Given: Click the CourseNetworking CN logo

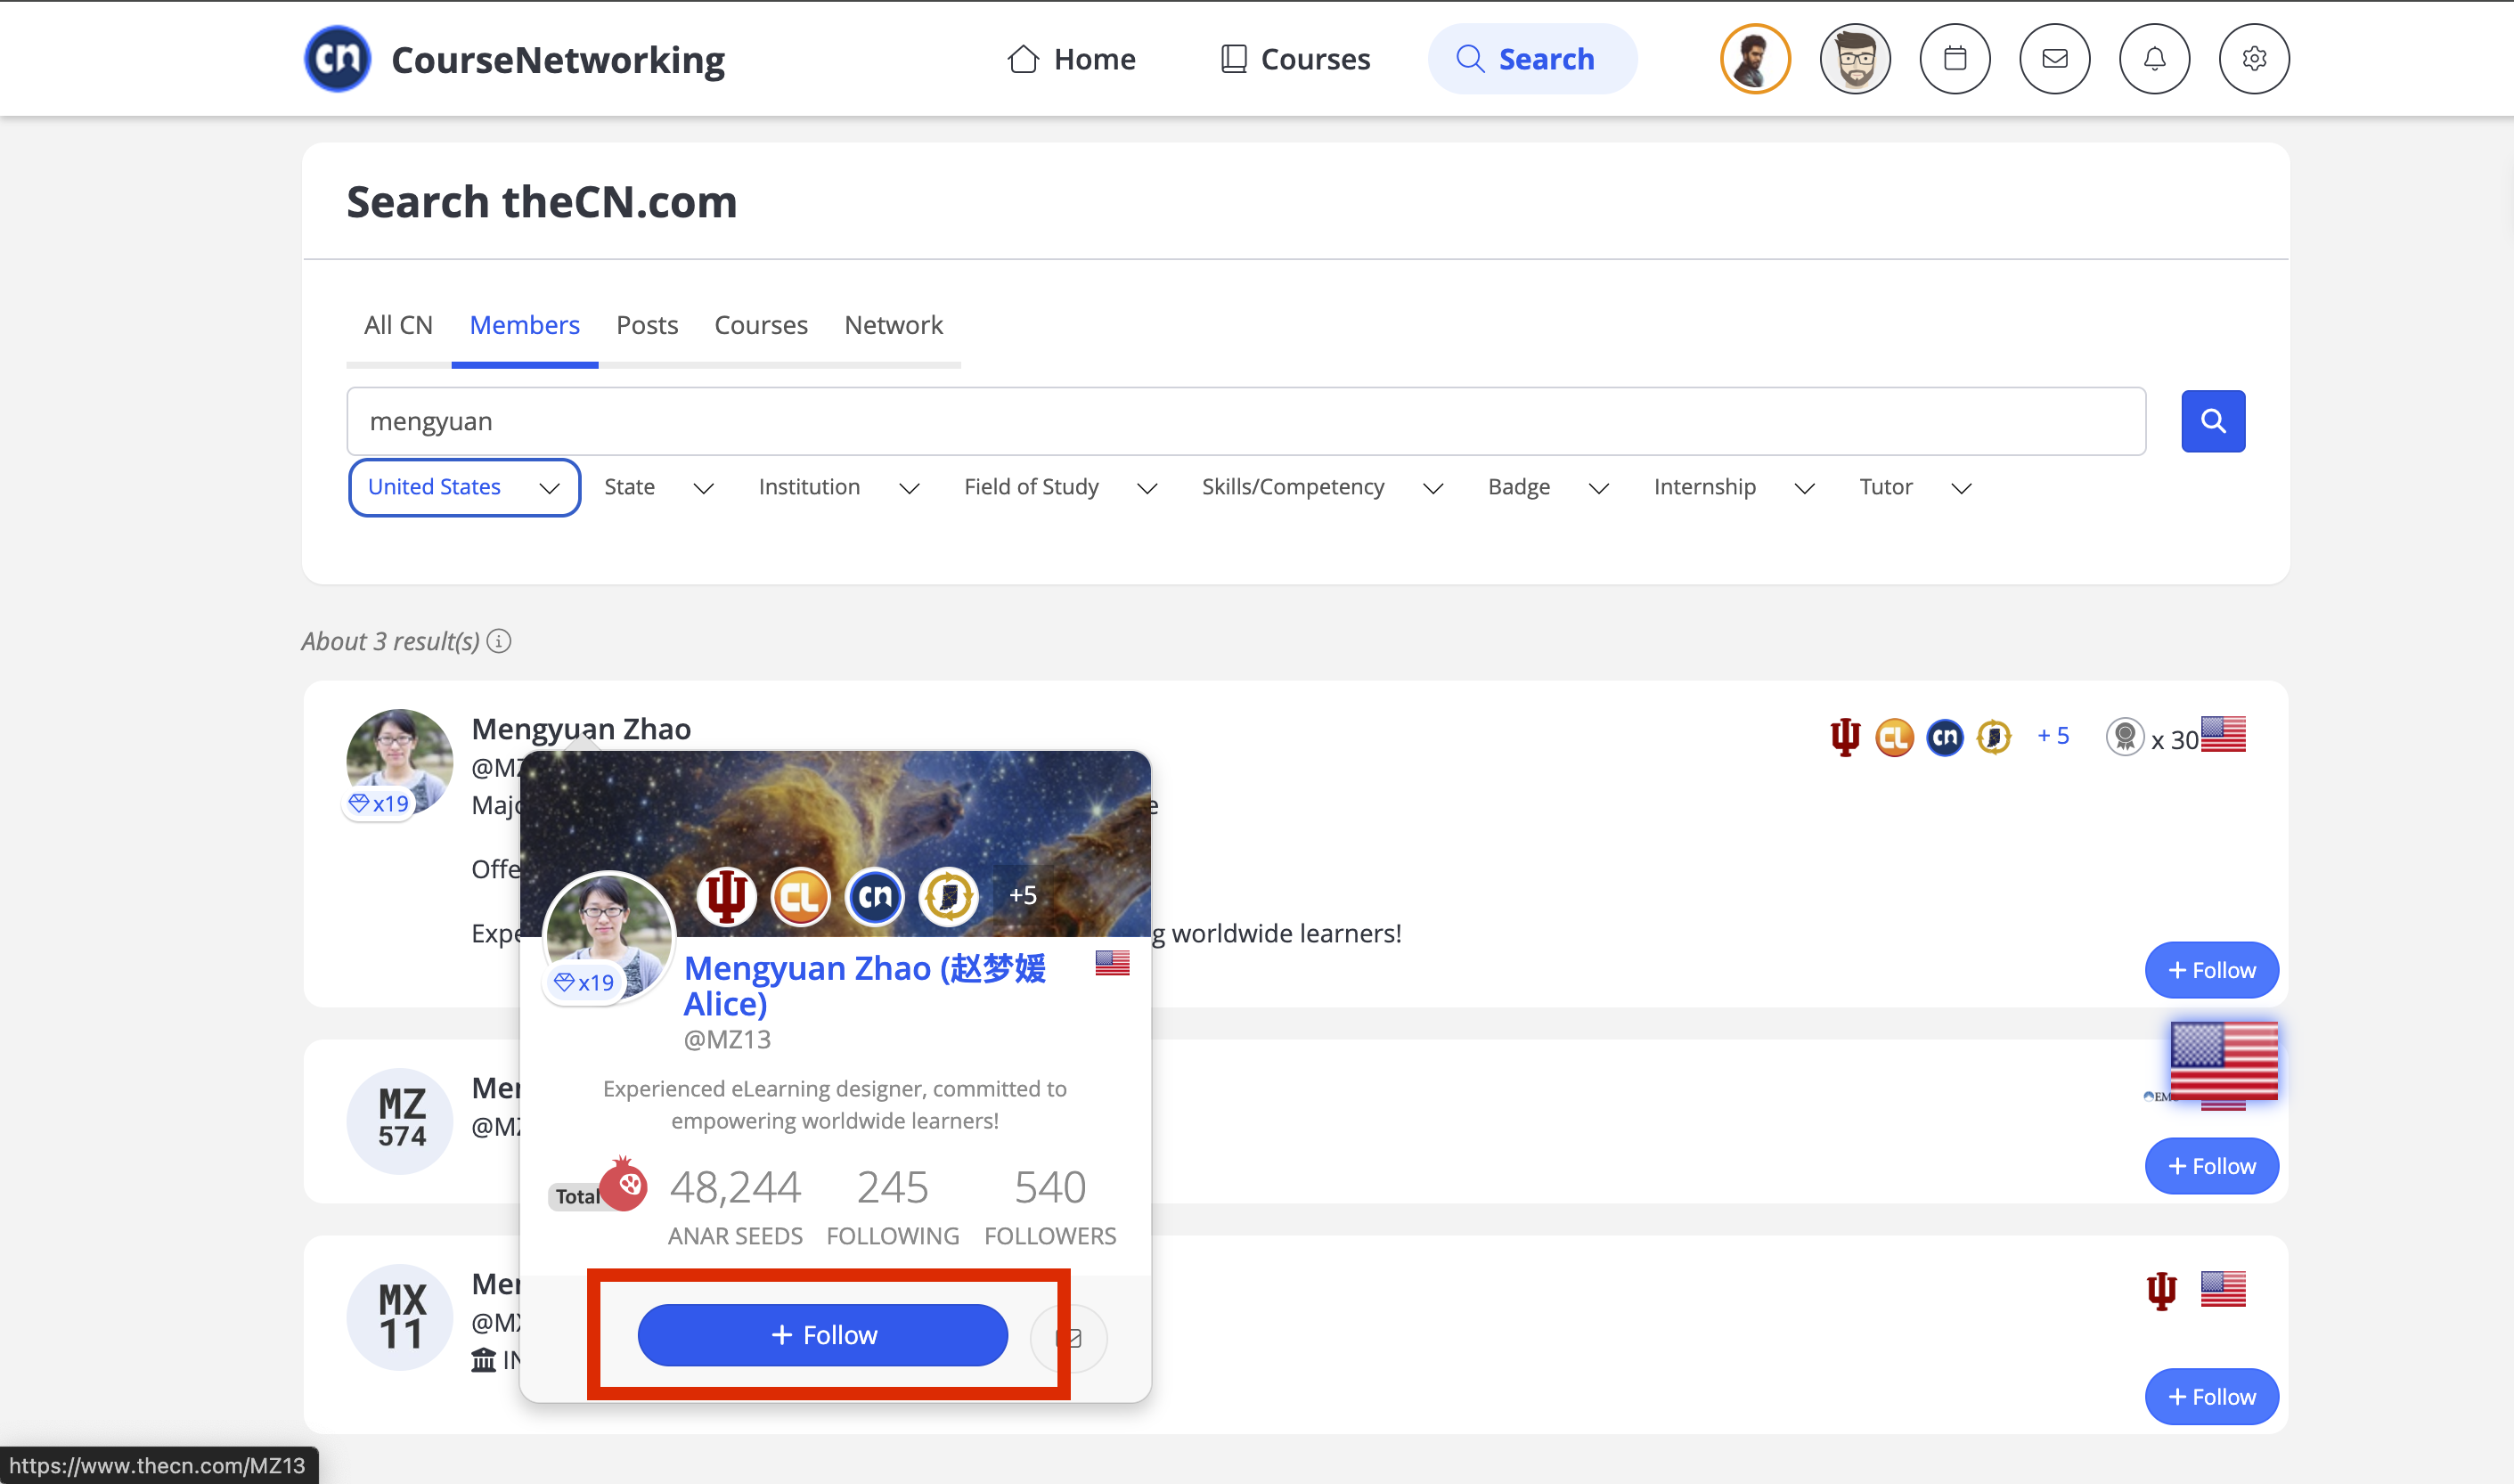Looking at the screenshot, I should pos(337,59).
